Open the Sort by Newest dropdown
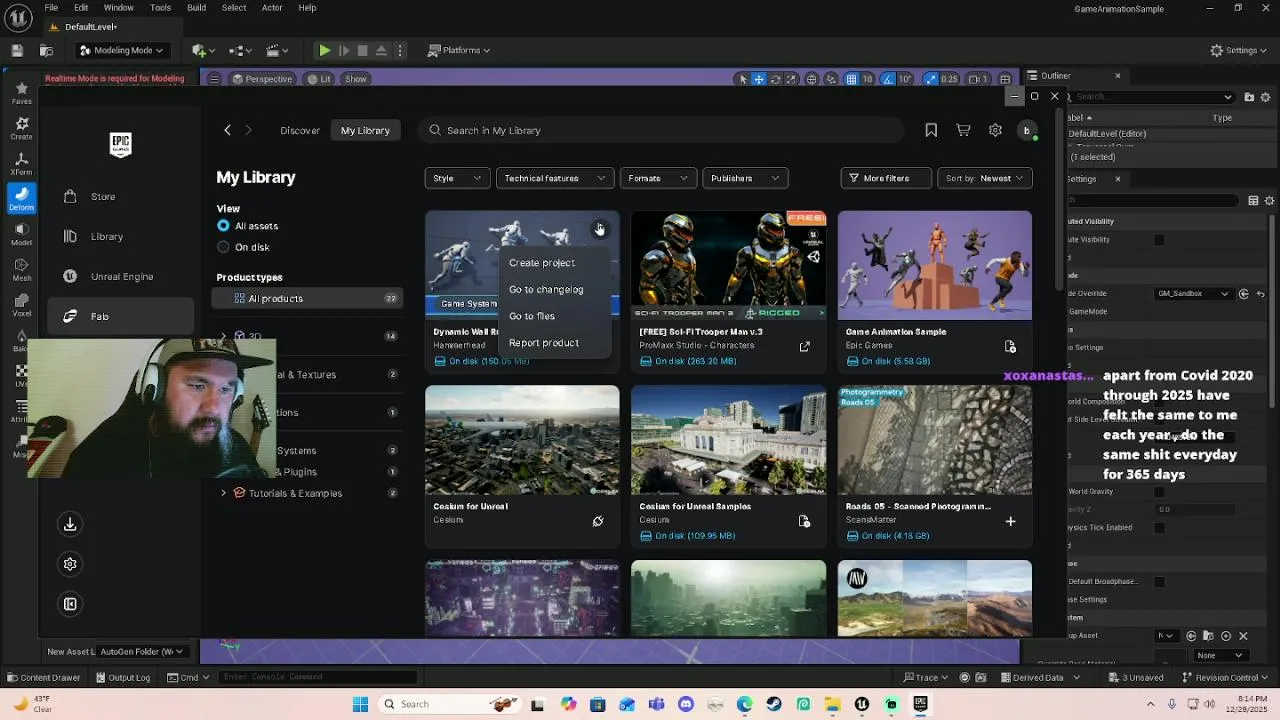This screenshot has height=720, width=1280. [985, 178]
